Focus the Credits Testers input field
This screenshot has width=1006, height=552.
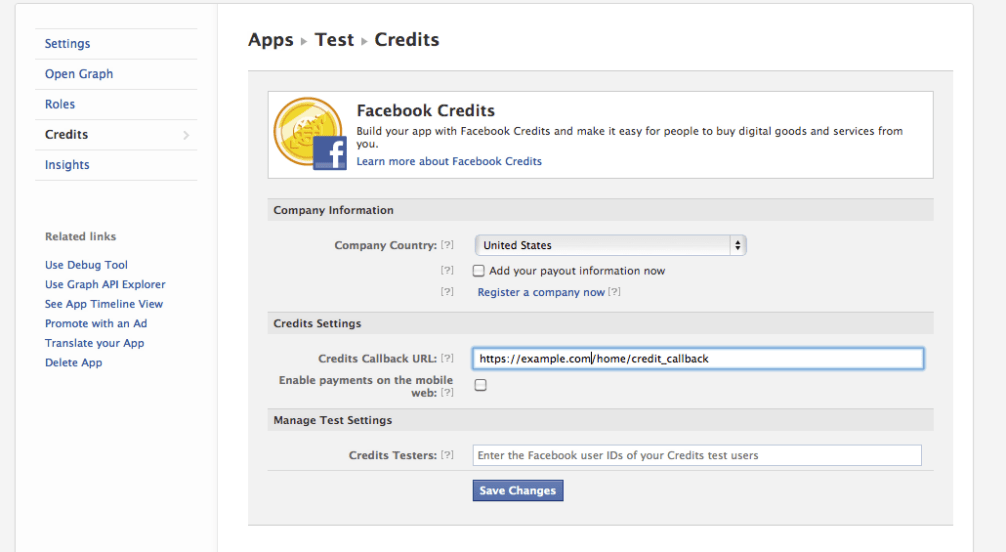pyautogui.click(x=696, y=455)
